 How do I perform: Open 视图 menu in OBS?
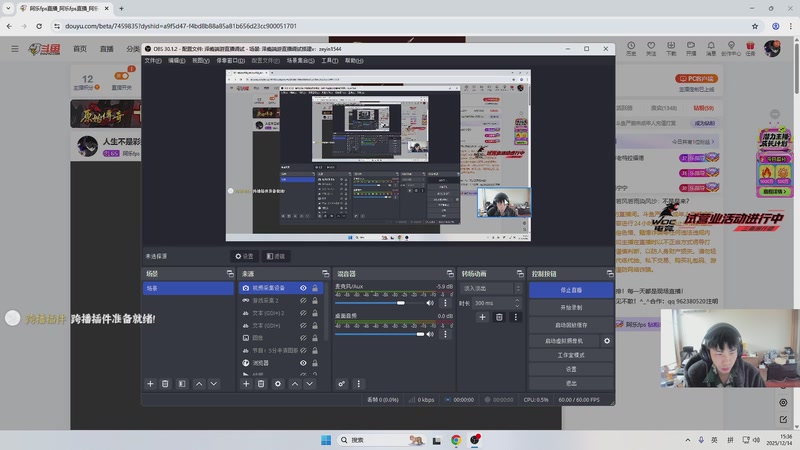[x=201, y=61]
